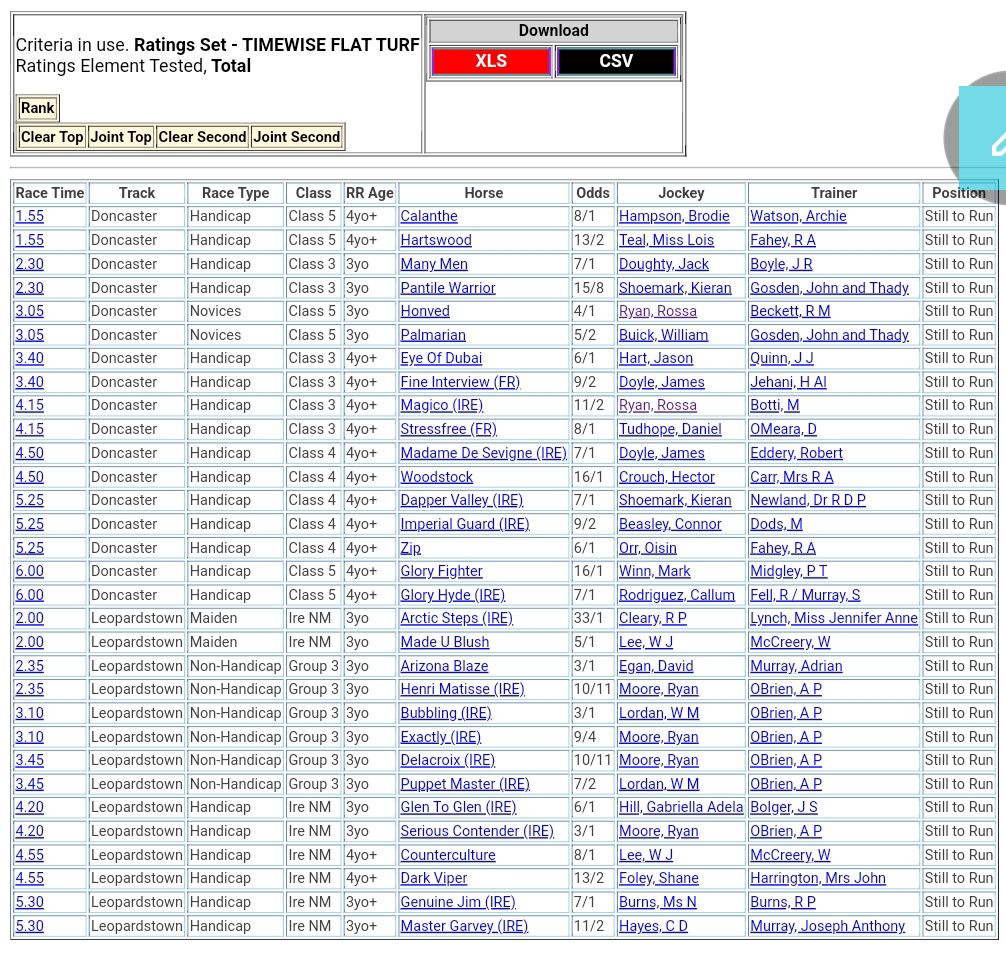Viewport: 1006px width, 956px height.
Task: Open trainer Lynch, Miss Jennifer Anne
Action: click(x=833, y=618)
